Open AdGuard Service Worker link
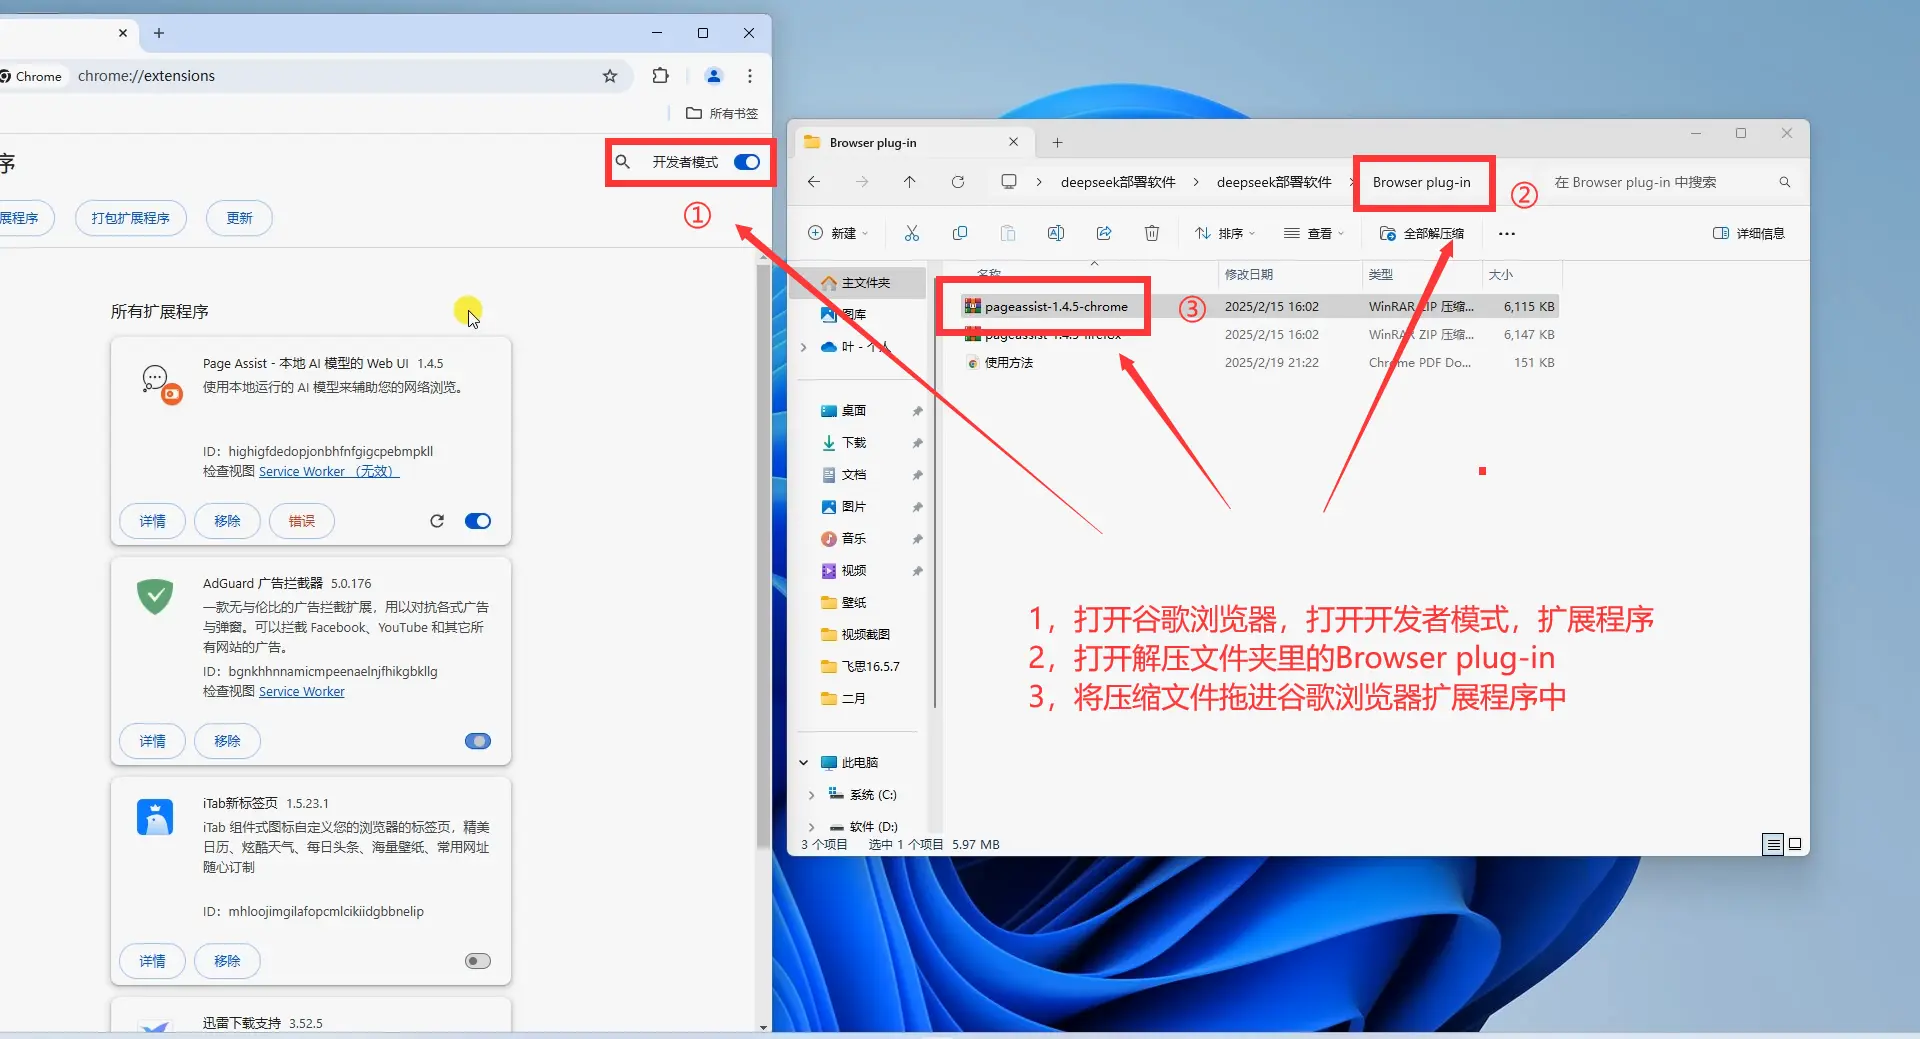 pos(301,692)
